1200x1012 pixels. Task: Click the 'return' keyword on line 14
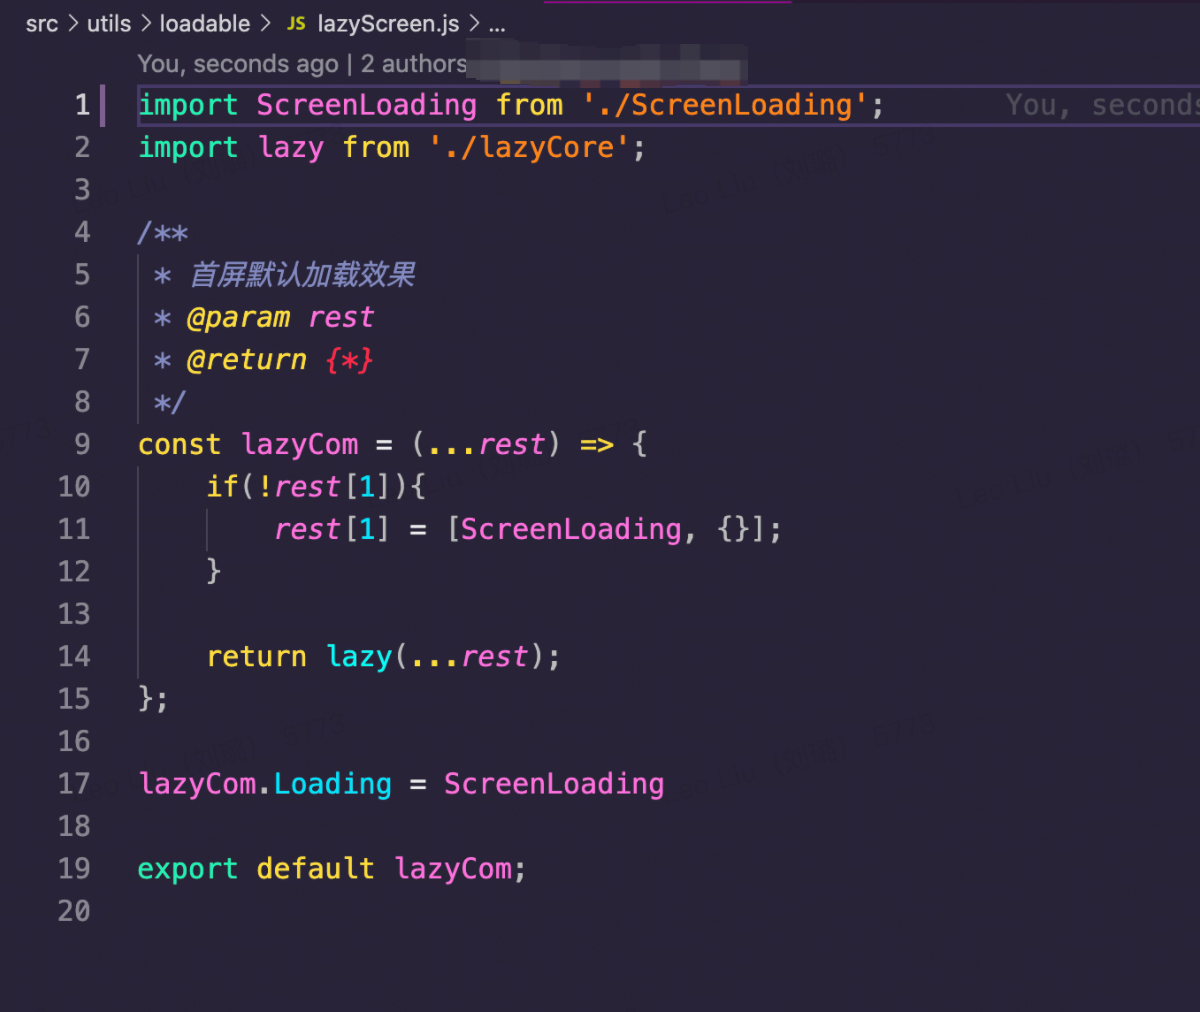[x=256, y=657]
